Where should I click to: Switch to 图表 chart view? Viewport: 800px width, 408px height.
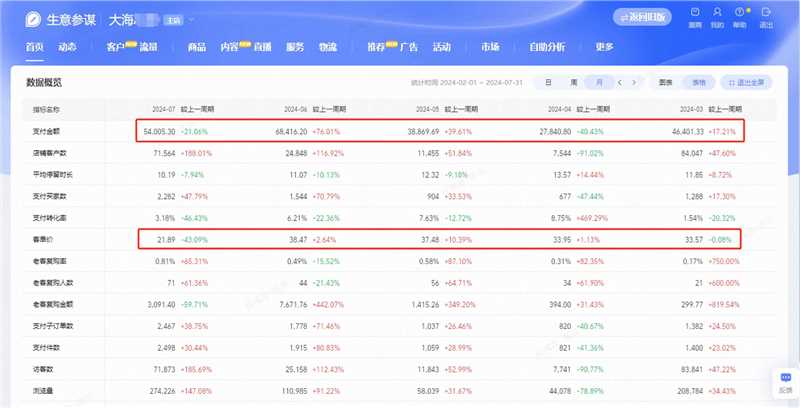click(x=665, y=83)
